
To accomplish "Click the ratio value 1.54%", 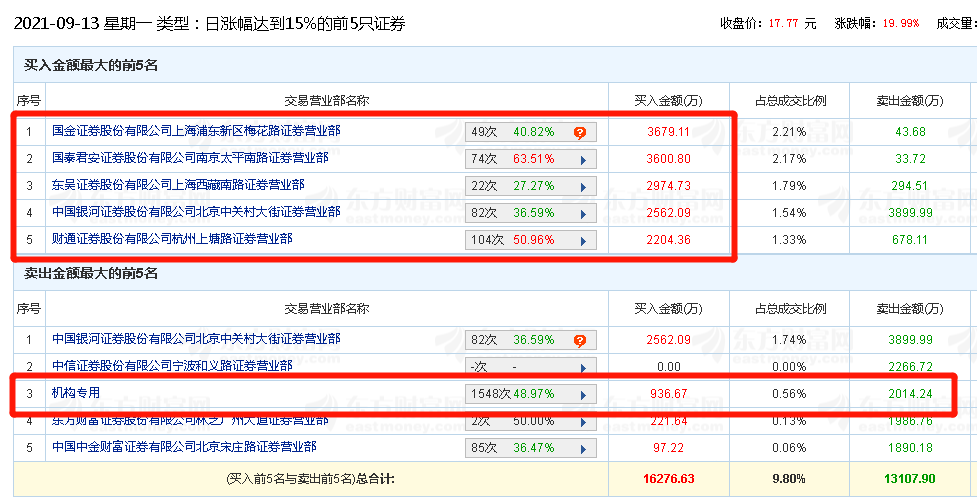I will tap(789, 213).
